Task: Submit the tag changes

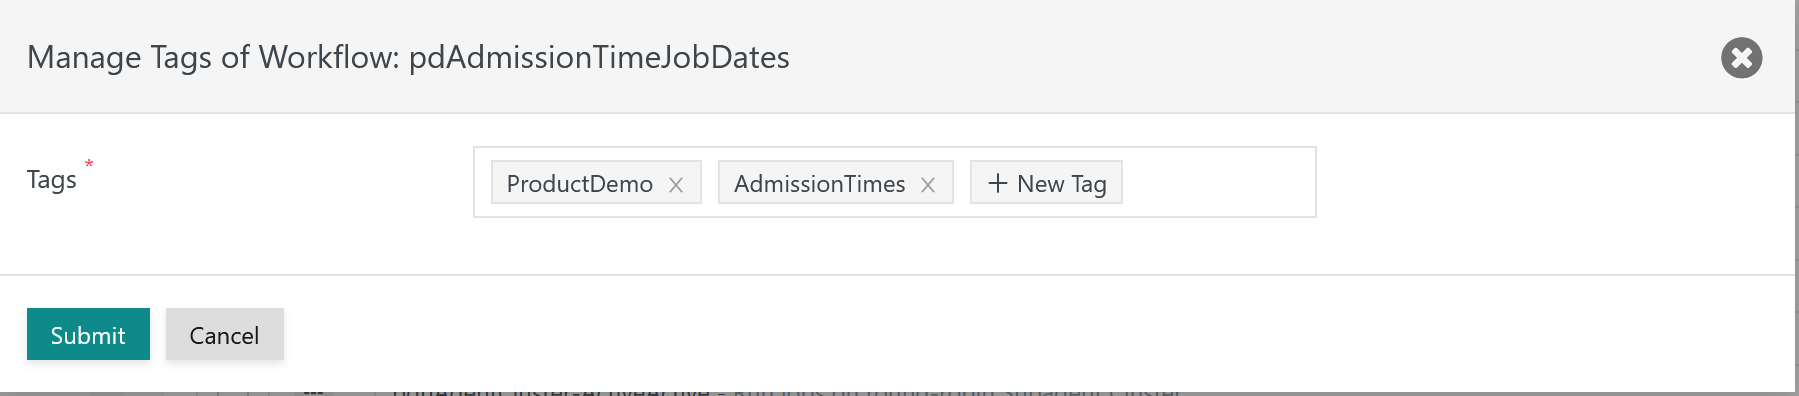Action: [x=88, y=334]
